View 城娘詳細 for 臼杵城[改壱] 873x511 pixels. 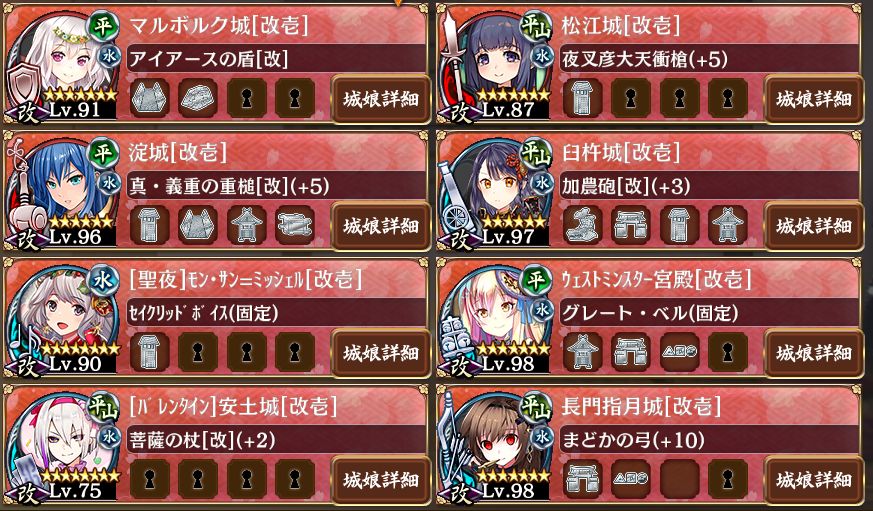[x=814, y=226]
